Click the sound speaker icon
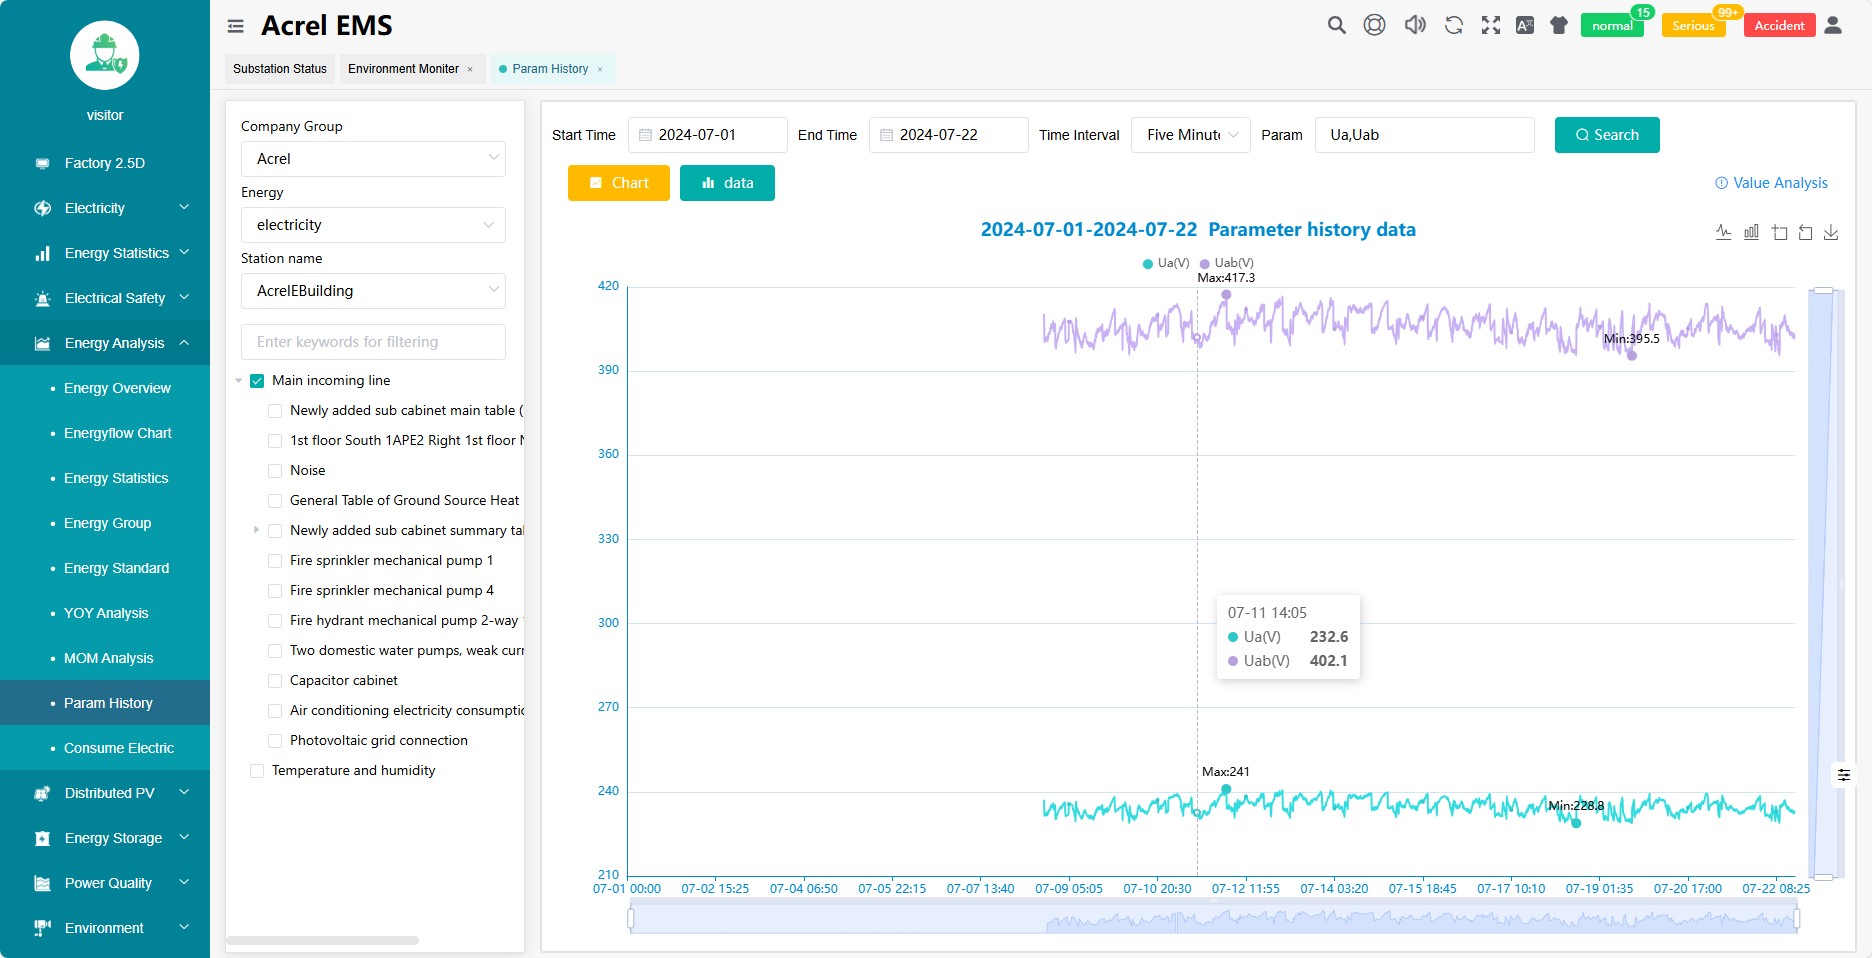Viewport: 1872px width, 958px height. (1414, 26)
